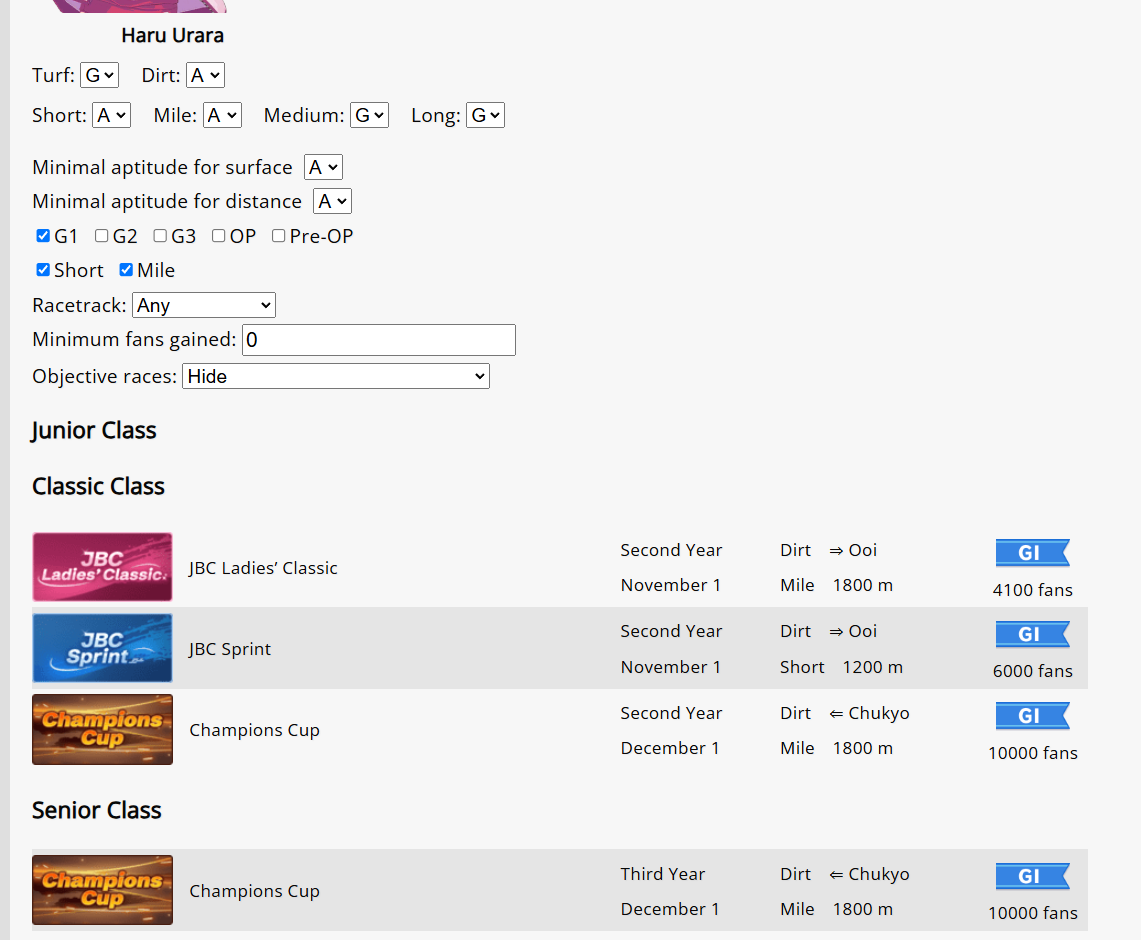Viewport: 1141px width, 940px height.
Task: Click 10000 fans on Second Year Champions Cup
Action: click(x=1033, y=753)
